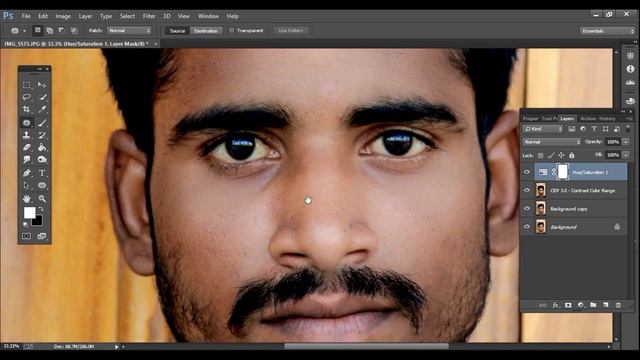The height and width of the screenshot is (360, 640).
Task: Open the Layer menu
Action: [x=85, y=16]
